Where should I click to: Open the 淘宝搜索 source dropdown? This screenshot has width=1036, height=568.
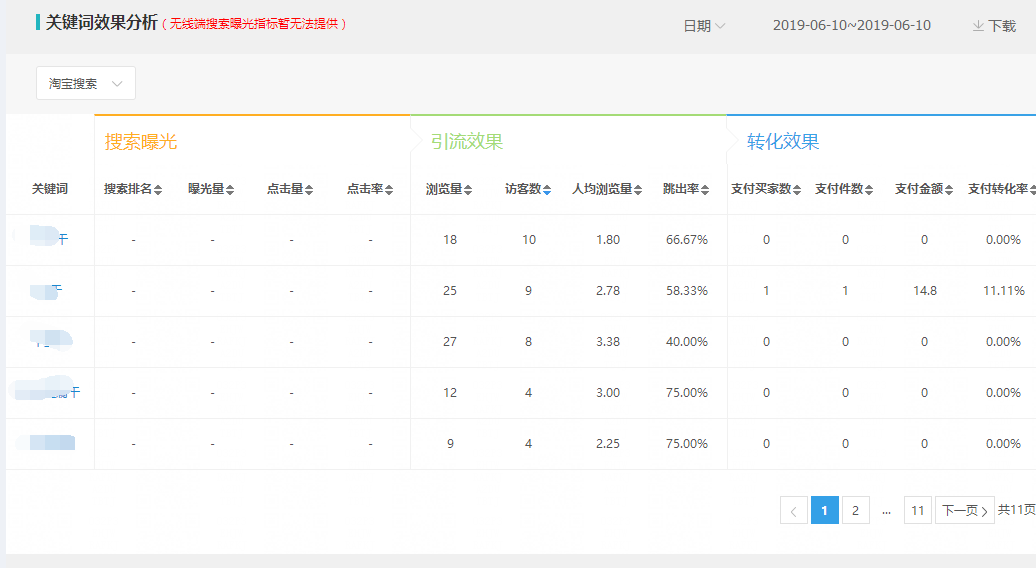[86, 84]
